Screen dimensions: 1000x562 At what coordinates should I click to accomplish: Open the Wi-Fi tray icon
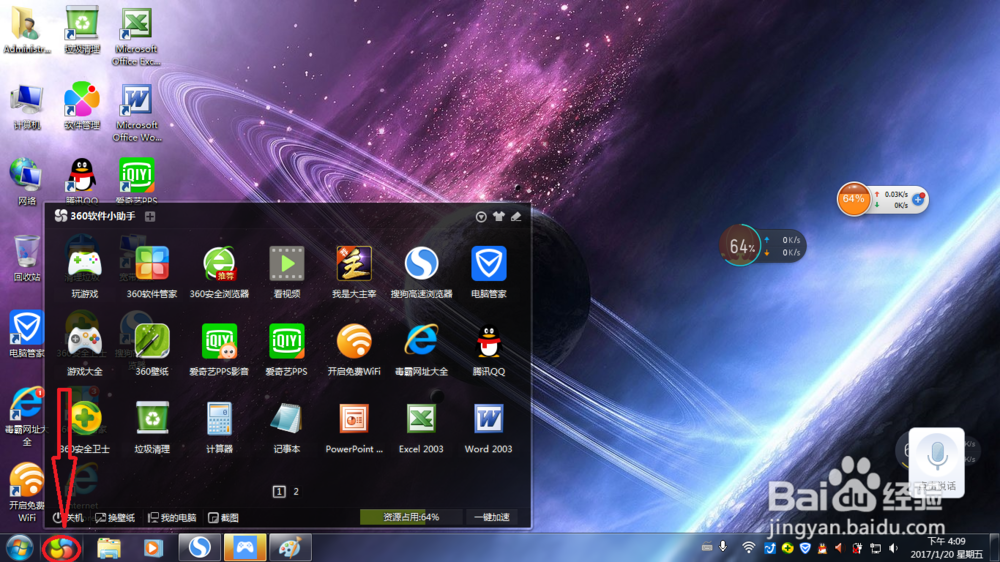(x=749, y=547)
